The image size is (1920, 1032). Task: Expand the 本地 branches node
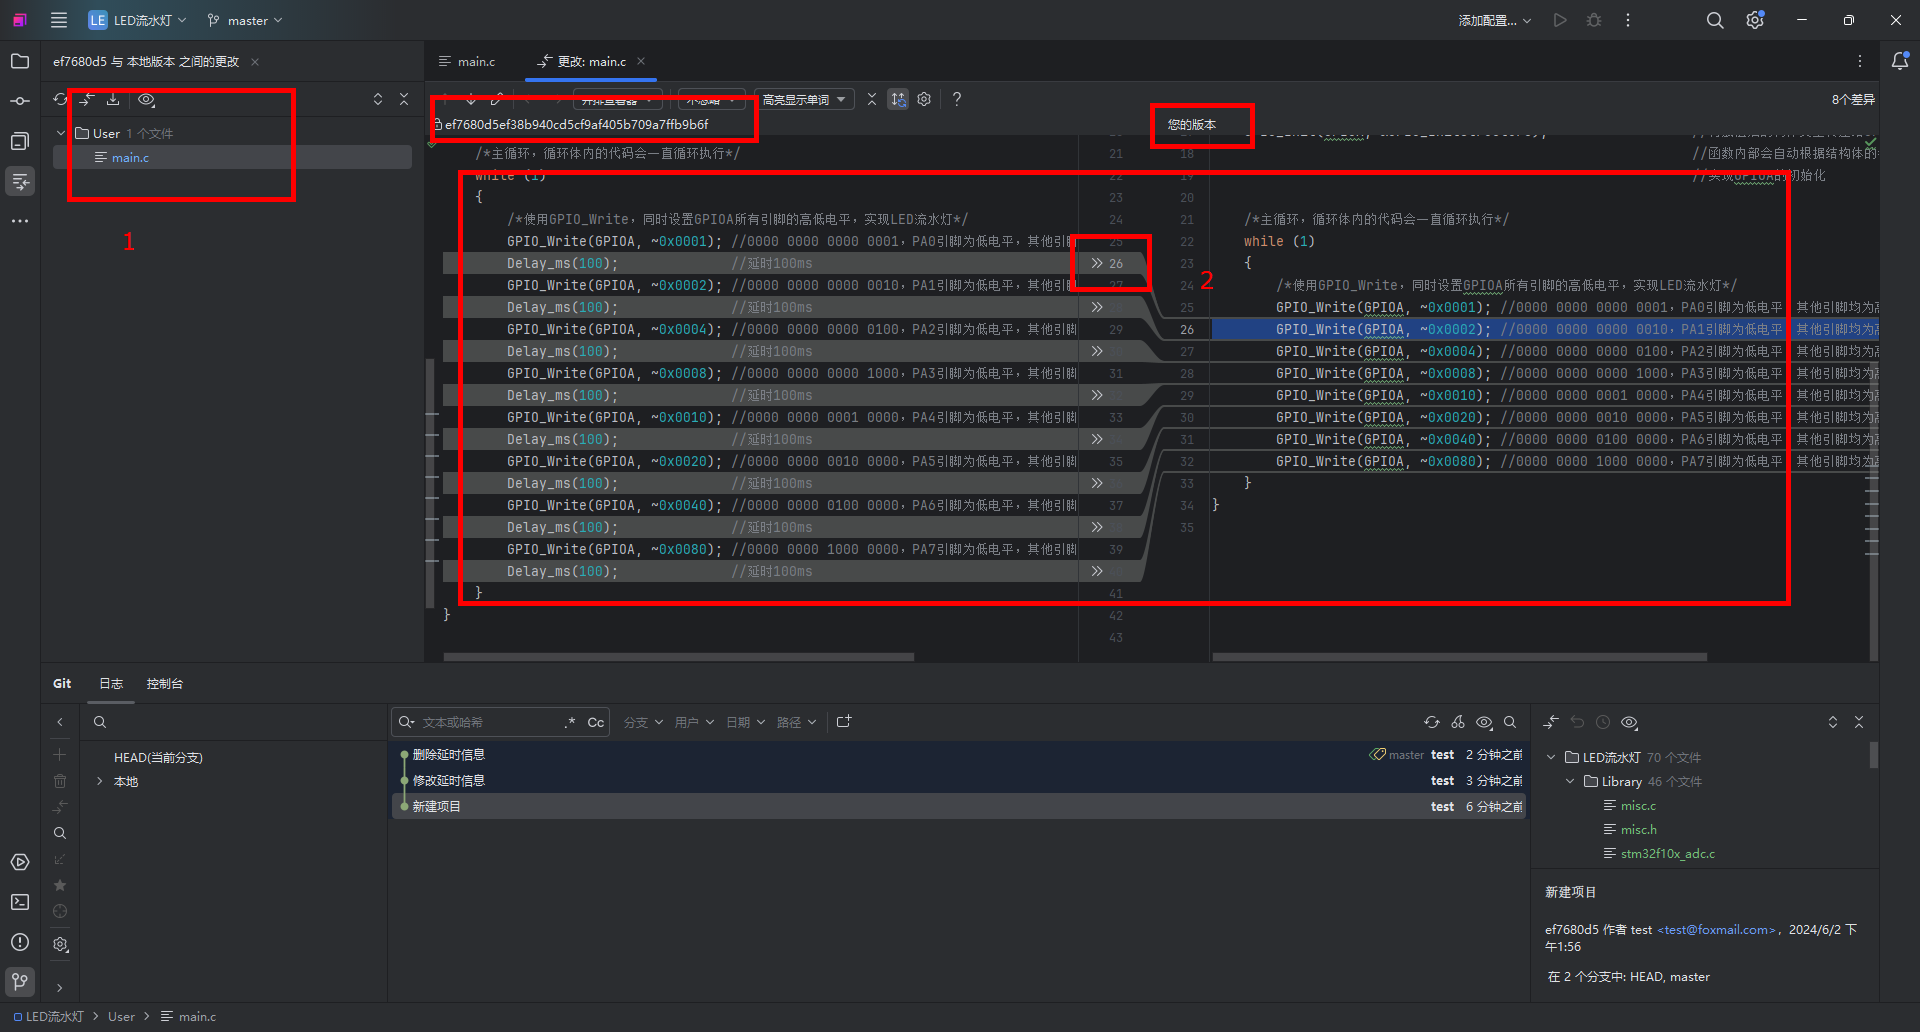100,781
